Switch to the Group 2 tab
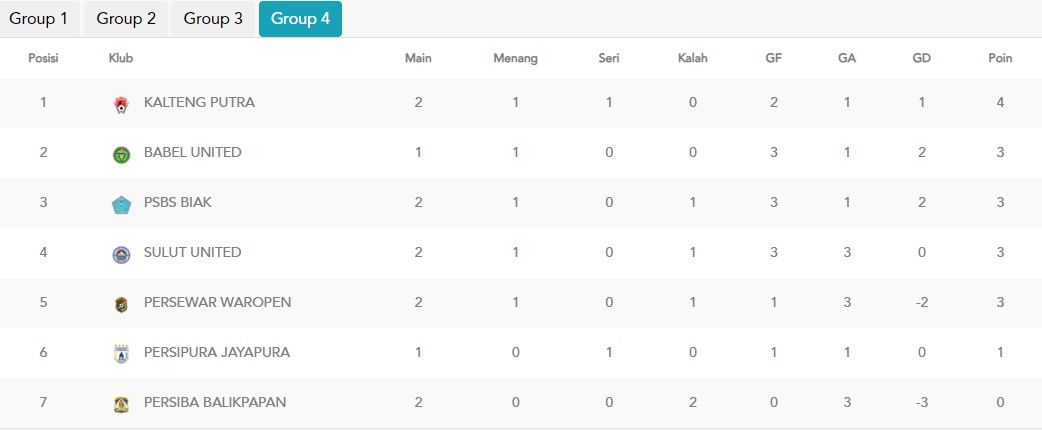The height and width of the screenshot is (430, 1042). pyautogui.click(x=126, y=19)
